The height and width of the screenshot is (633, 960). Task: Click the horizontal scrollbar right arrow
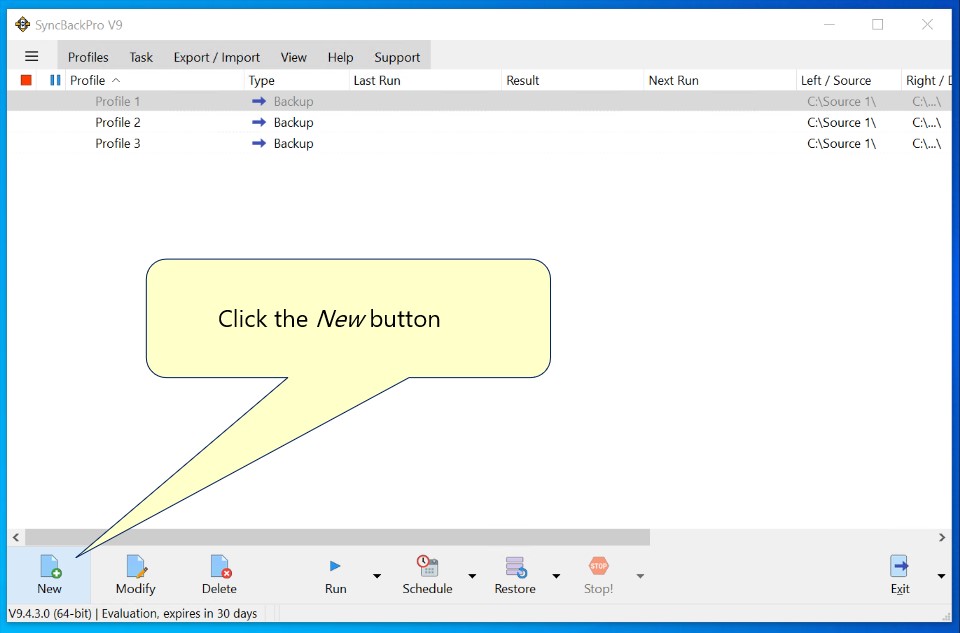pos(942,537)
